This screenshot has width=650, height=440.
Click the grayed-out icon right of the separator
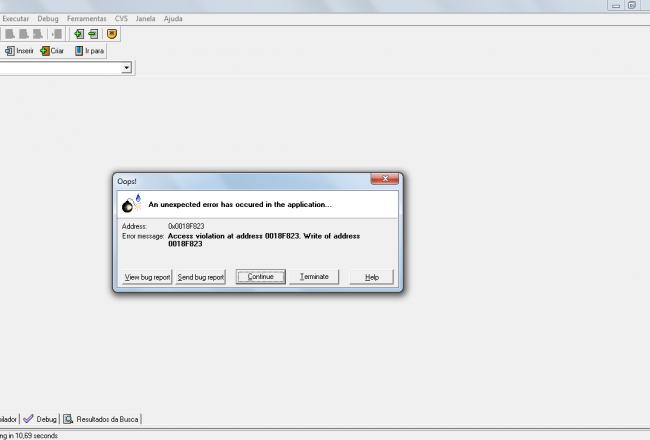pyautogui.click(x=57, y=34)
